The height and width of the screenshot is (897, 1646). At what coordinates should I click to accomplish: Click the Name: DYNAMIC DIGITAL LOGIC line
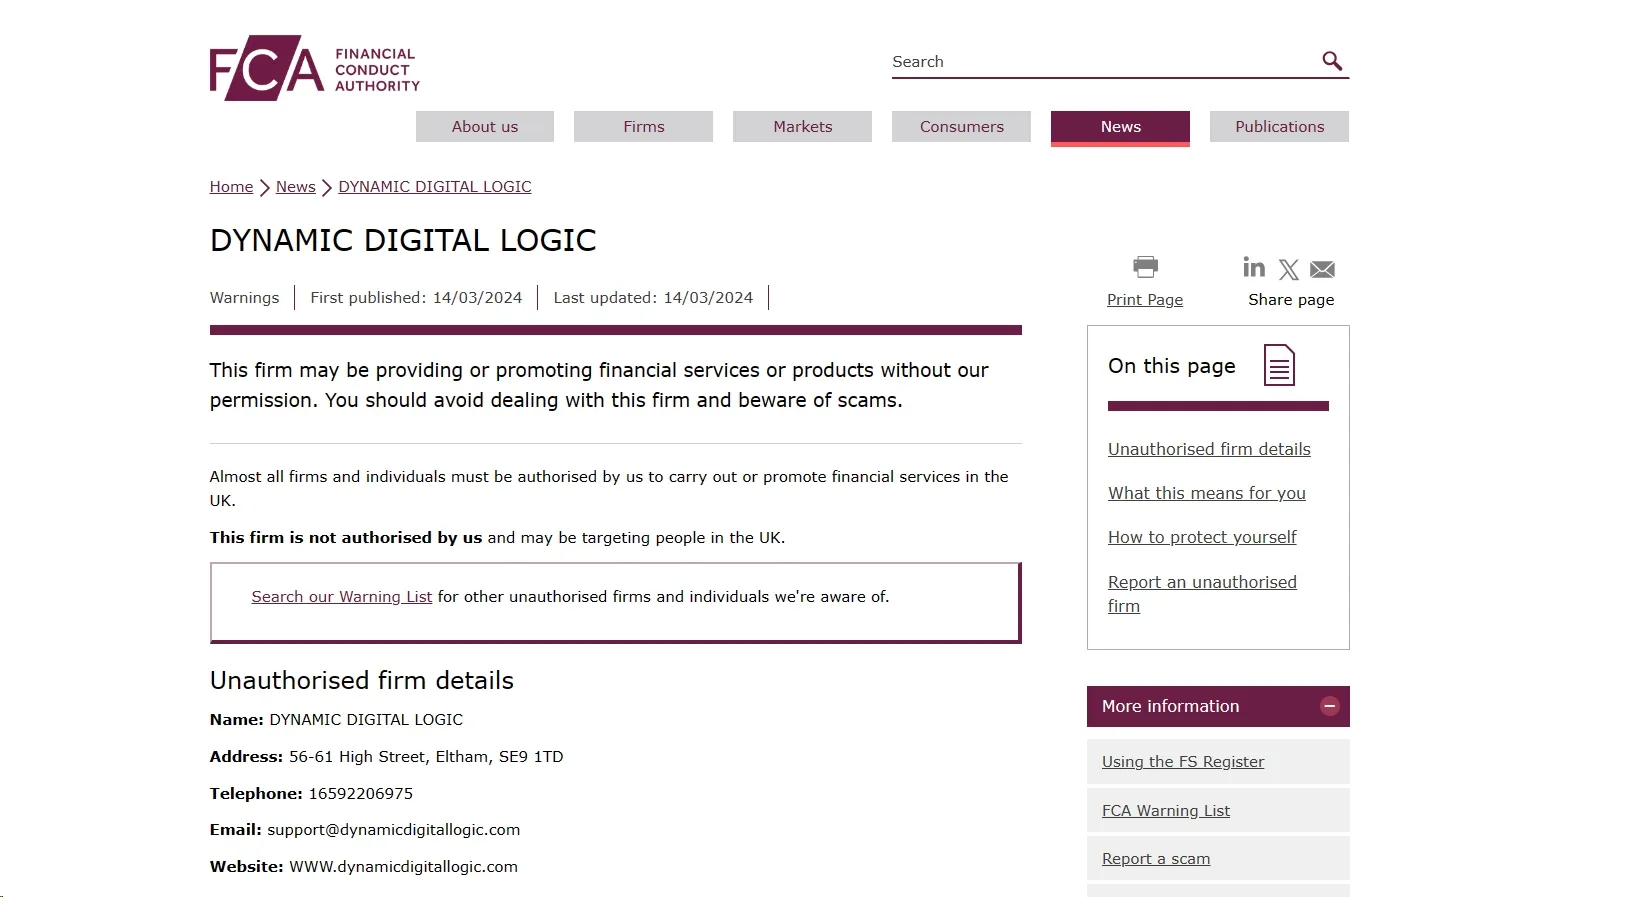pos(336,720)
